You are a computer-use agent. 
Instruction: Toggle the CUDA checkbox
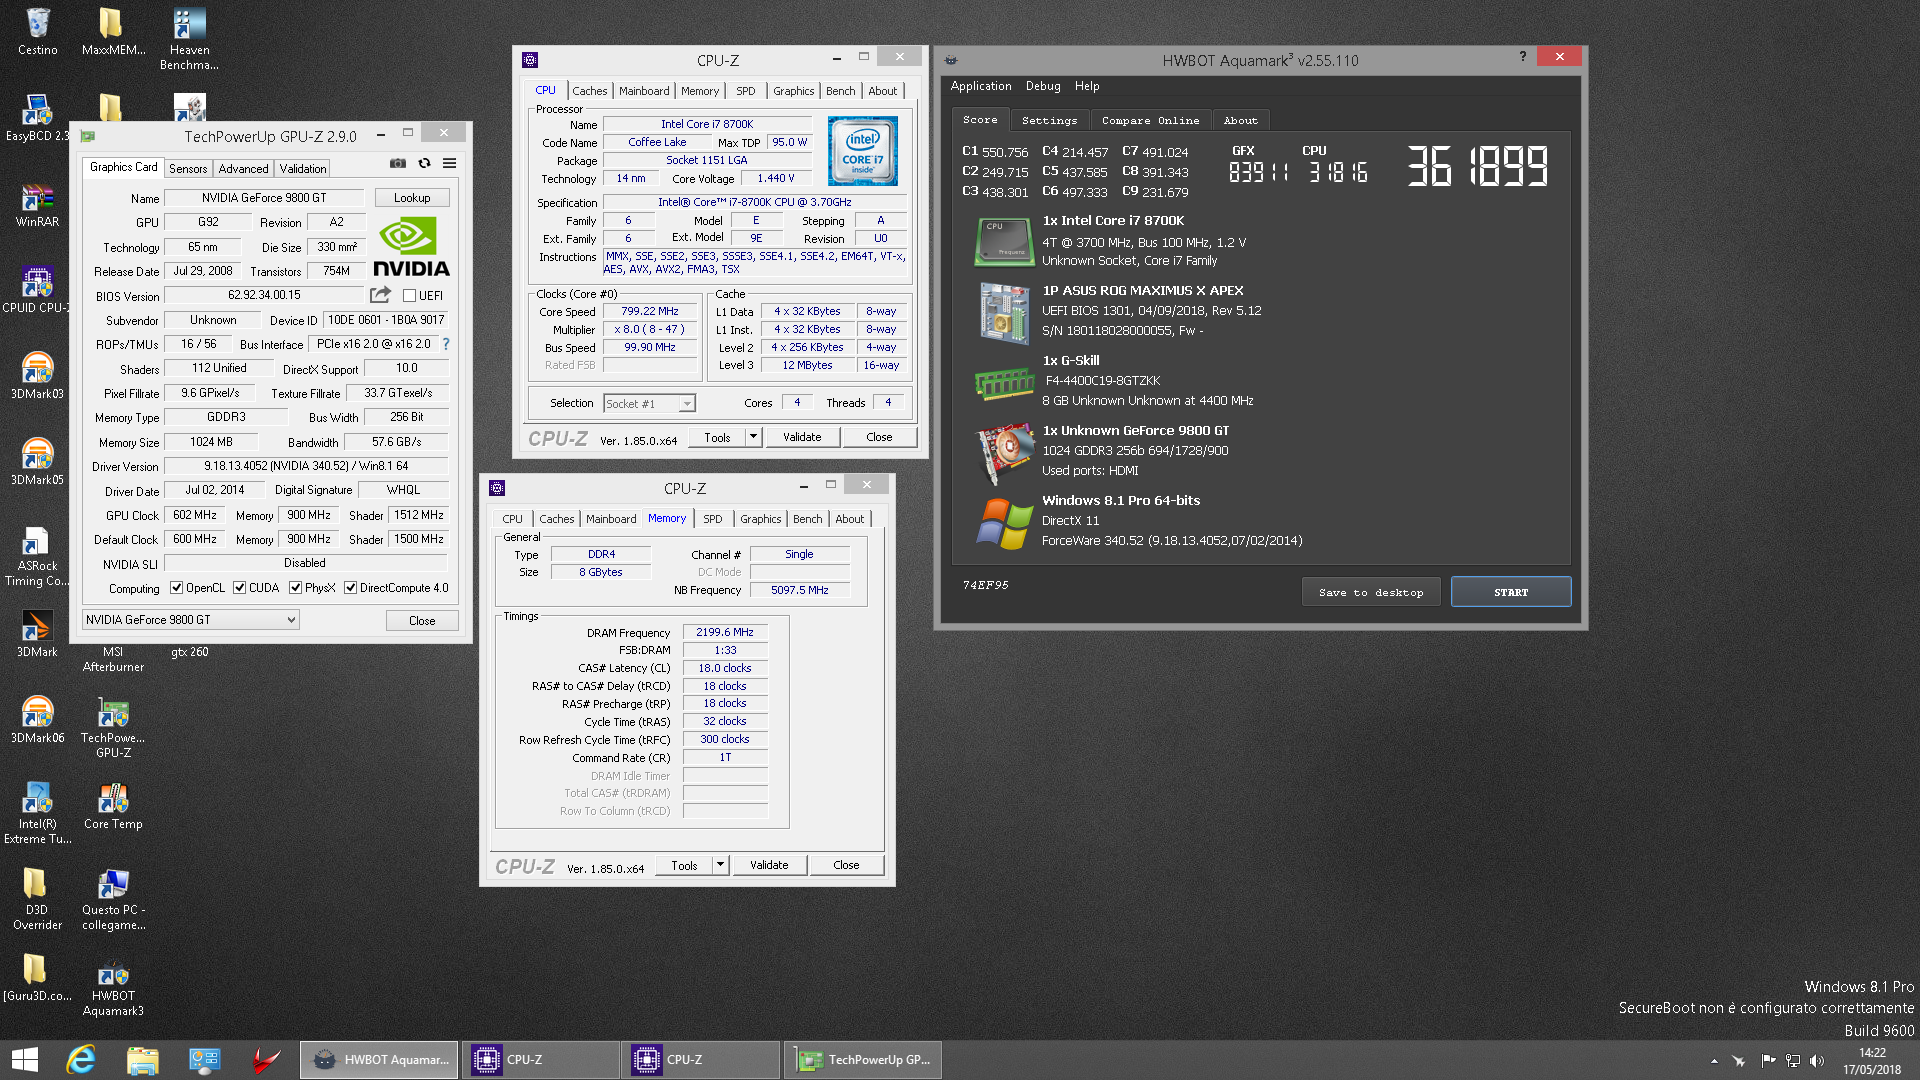tap(239, 588)
